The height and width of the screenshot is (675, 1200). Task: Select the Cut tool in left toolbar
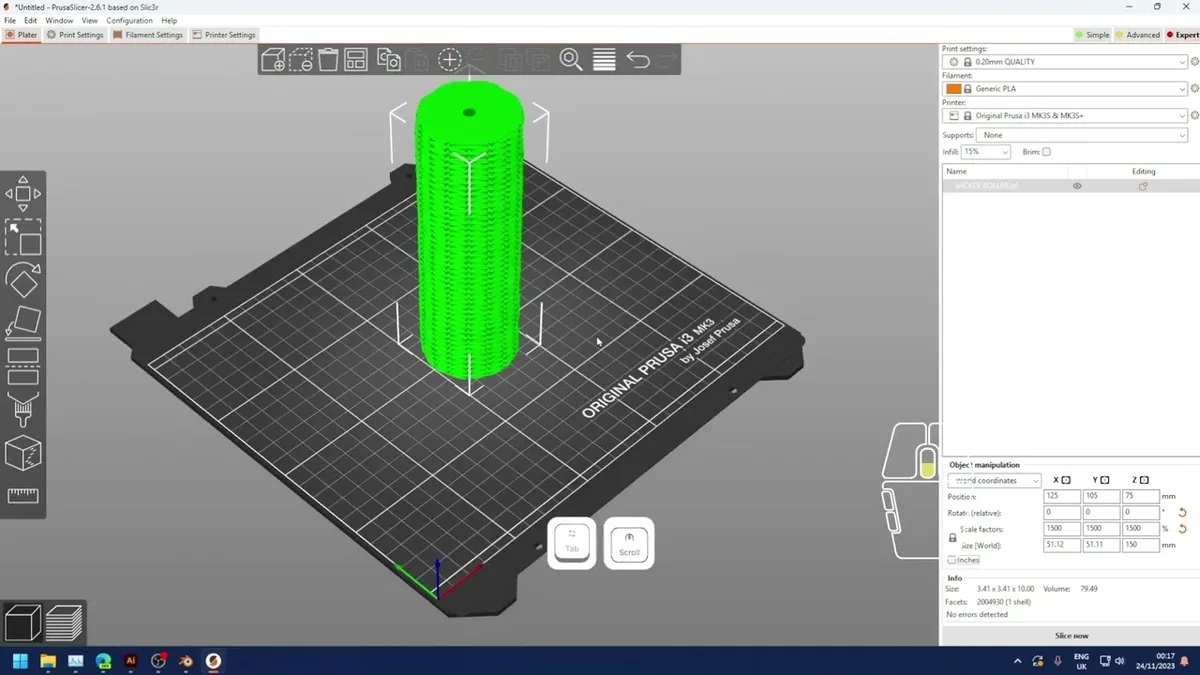click(x=23, y=366)
